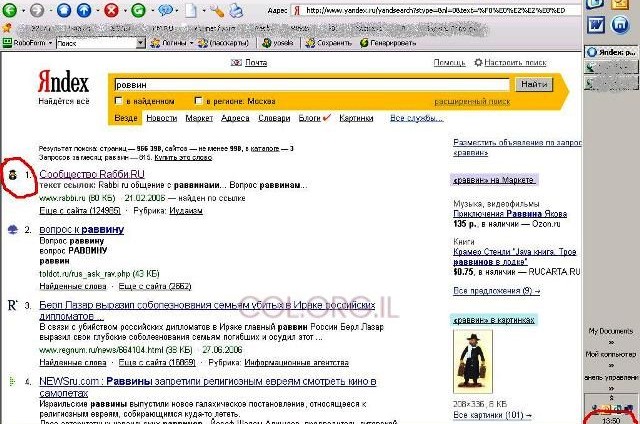The image size is (640, 424).
Task: Toggle the 'в регионе: Москва' checkbox
Action: pos(198,100)
